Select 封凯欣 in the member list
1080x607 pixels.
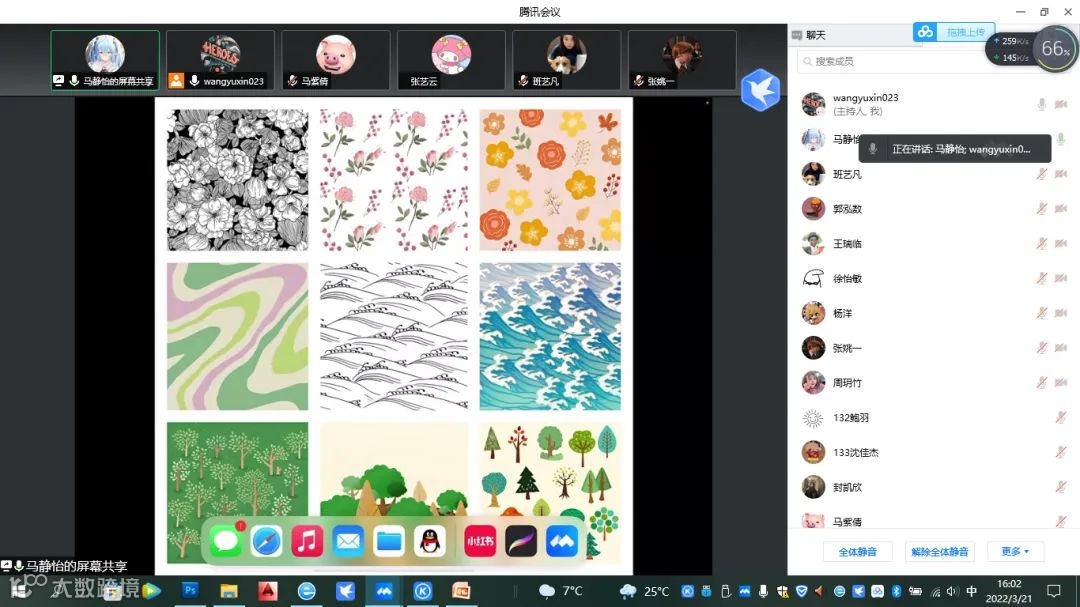pos(933,487)
